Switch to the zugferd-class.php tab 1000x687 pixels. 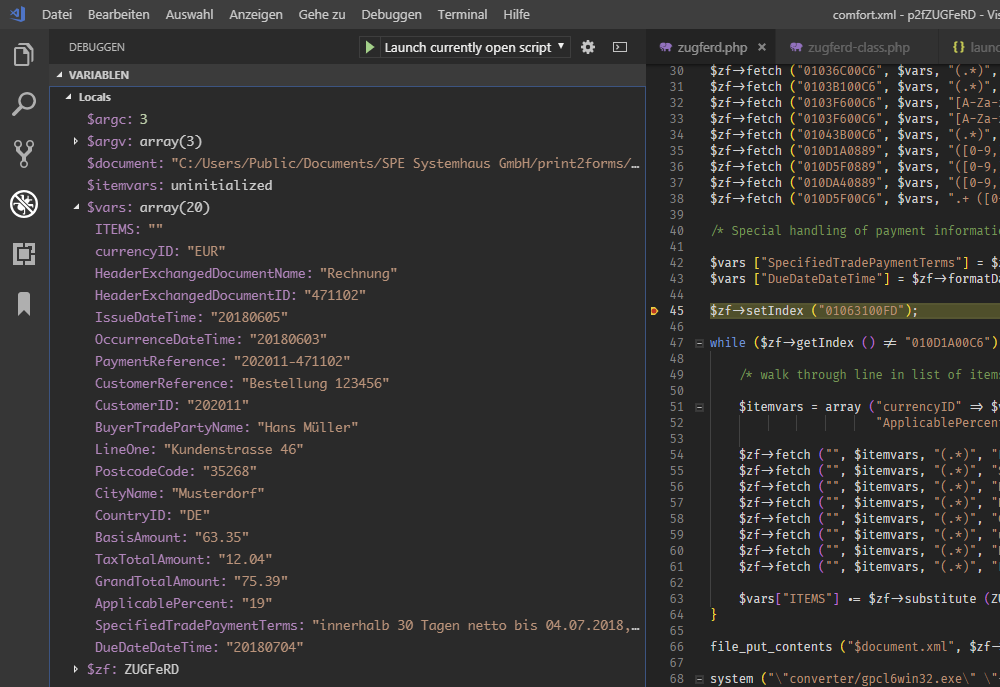pyautogui.click(x=858, y=47)
